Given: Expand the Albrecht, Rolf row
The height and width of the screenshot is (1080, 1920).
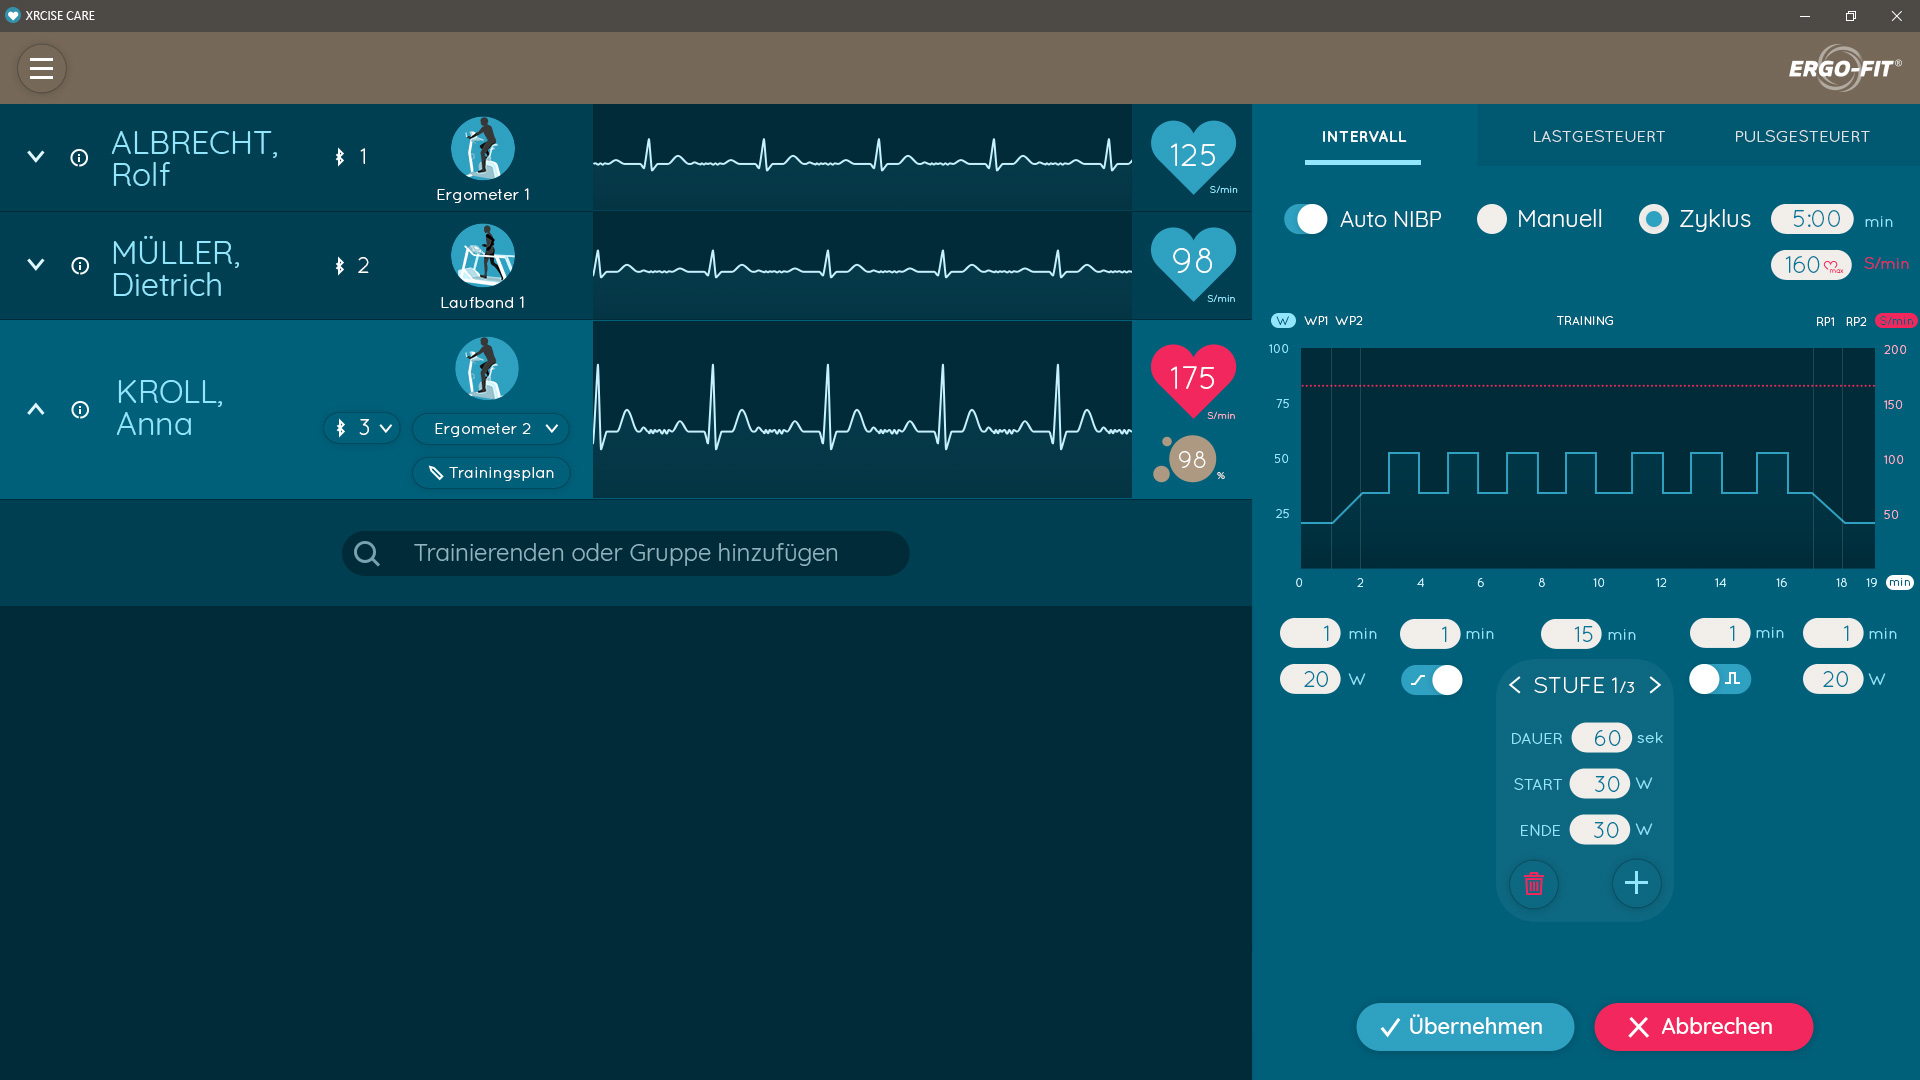Looking at the screenshot, I should pos(36,157).
